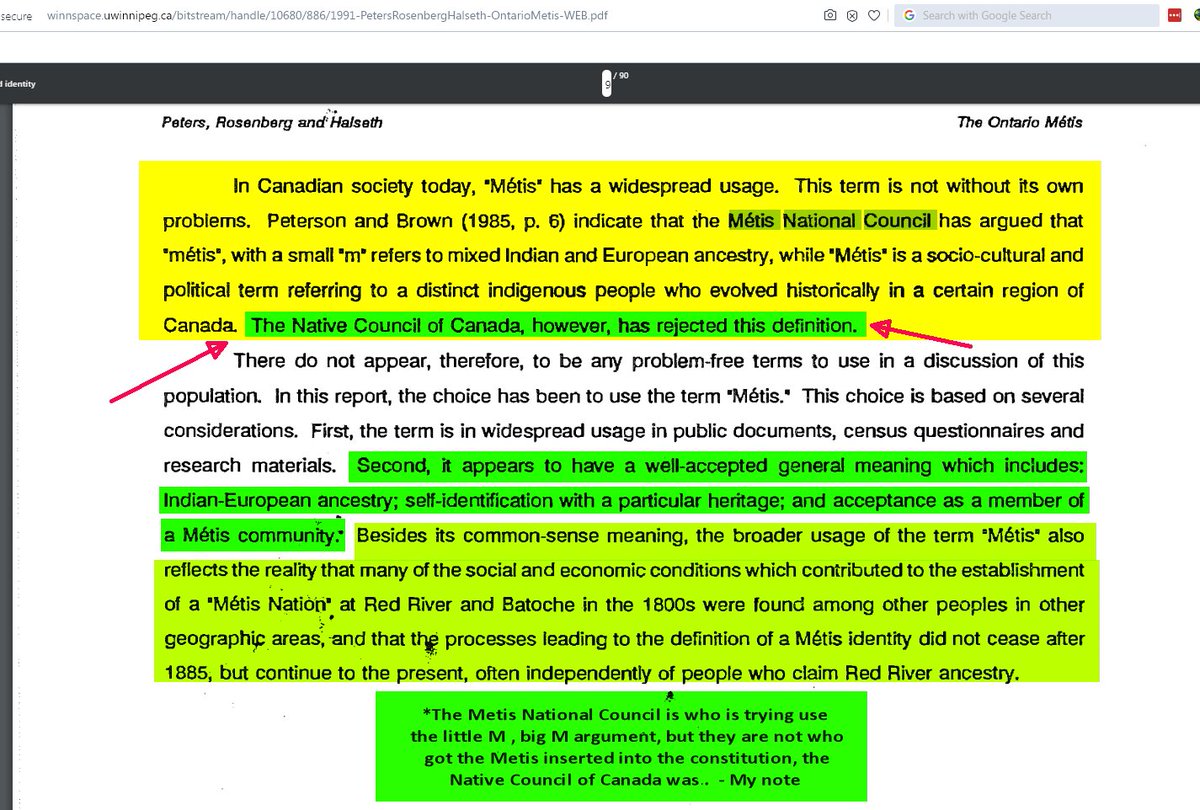Click the 'Second, it appears to have' sentence
1200x810 pixels.
click(x=717, y=466)
